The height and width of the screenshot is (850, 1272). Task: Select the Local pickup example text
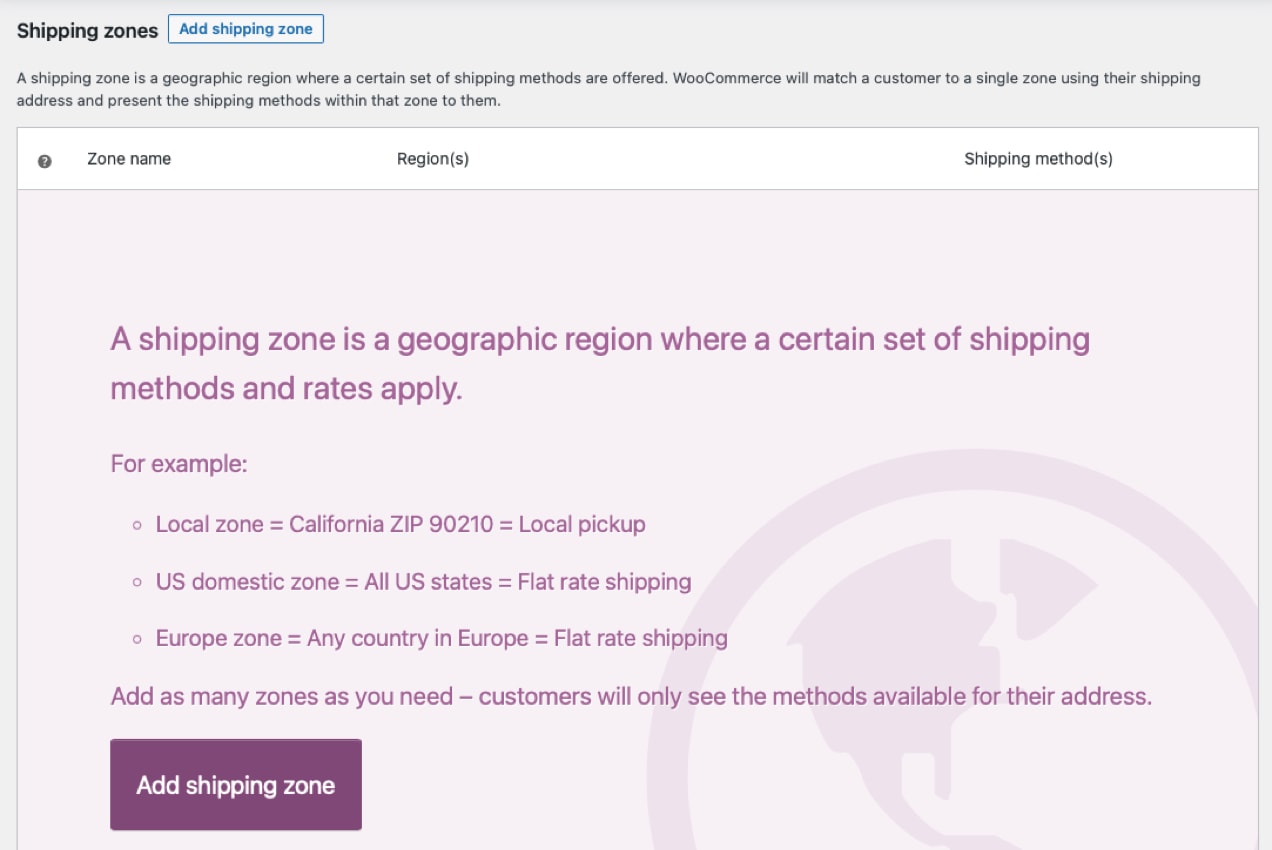click(578, 524)
